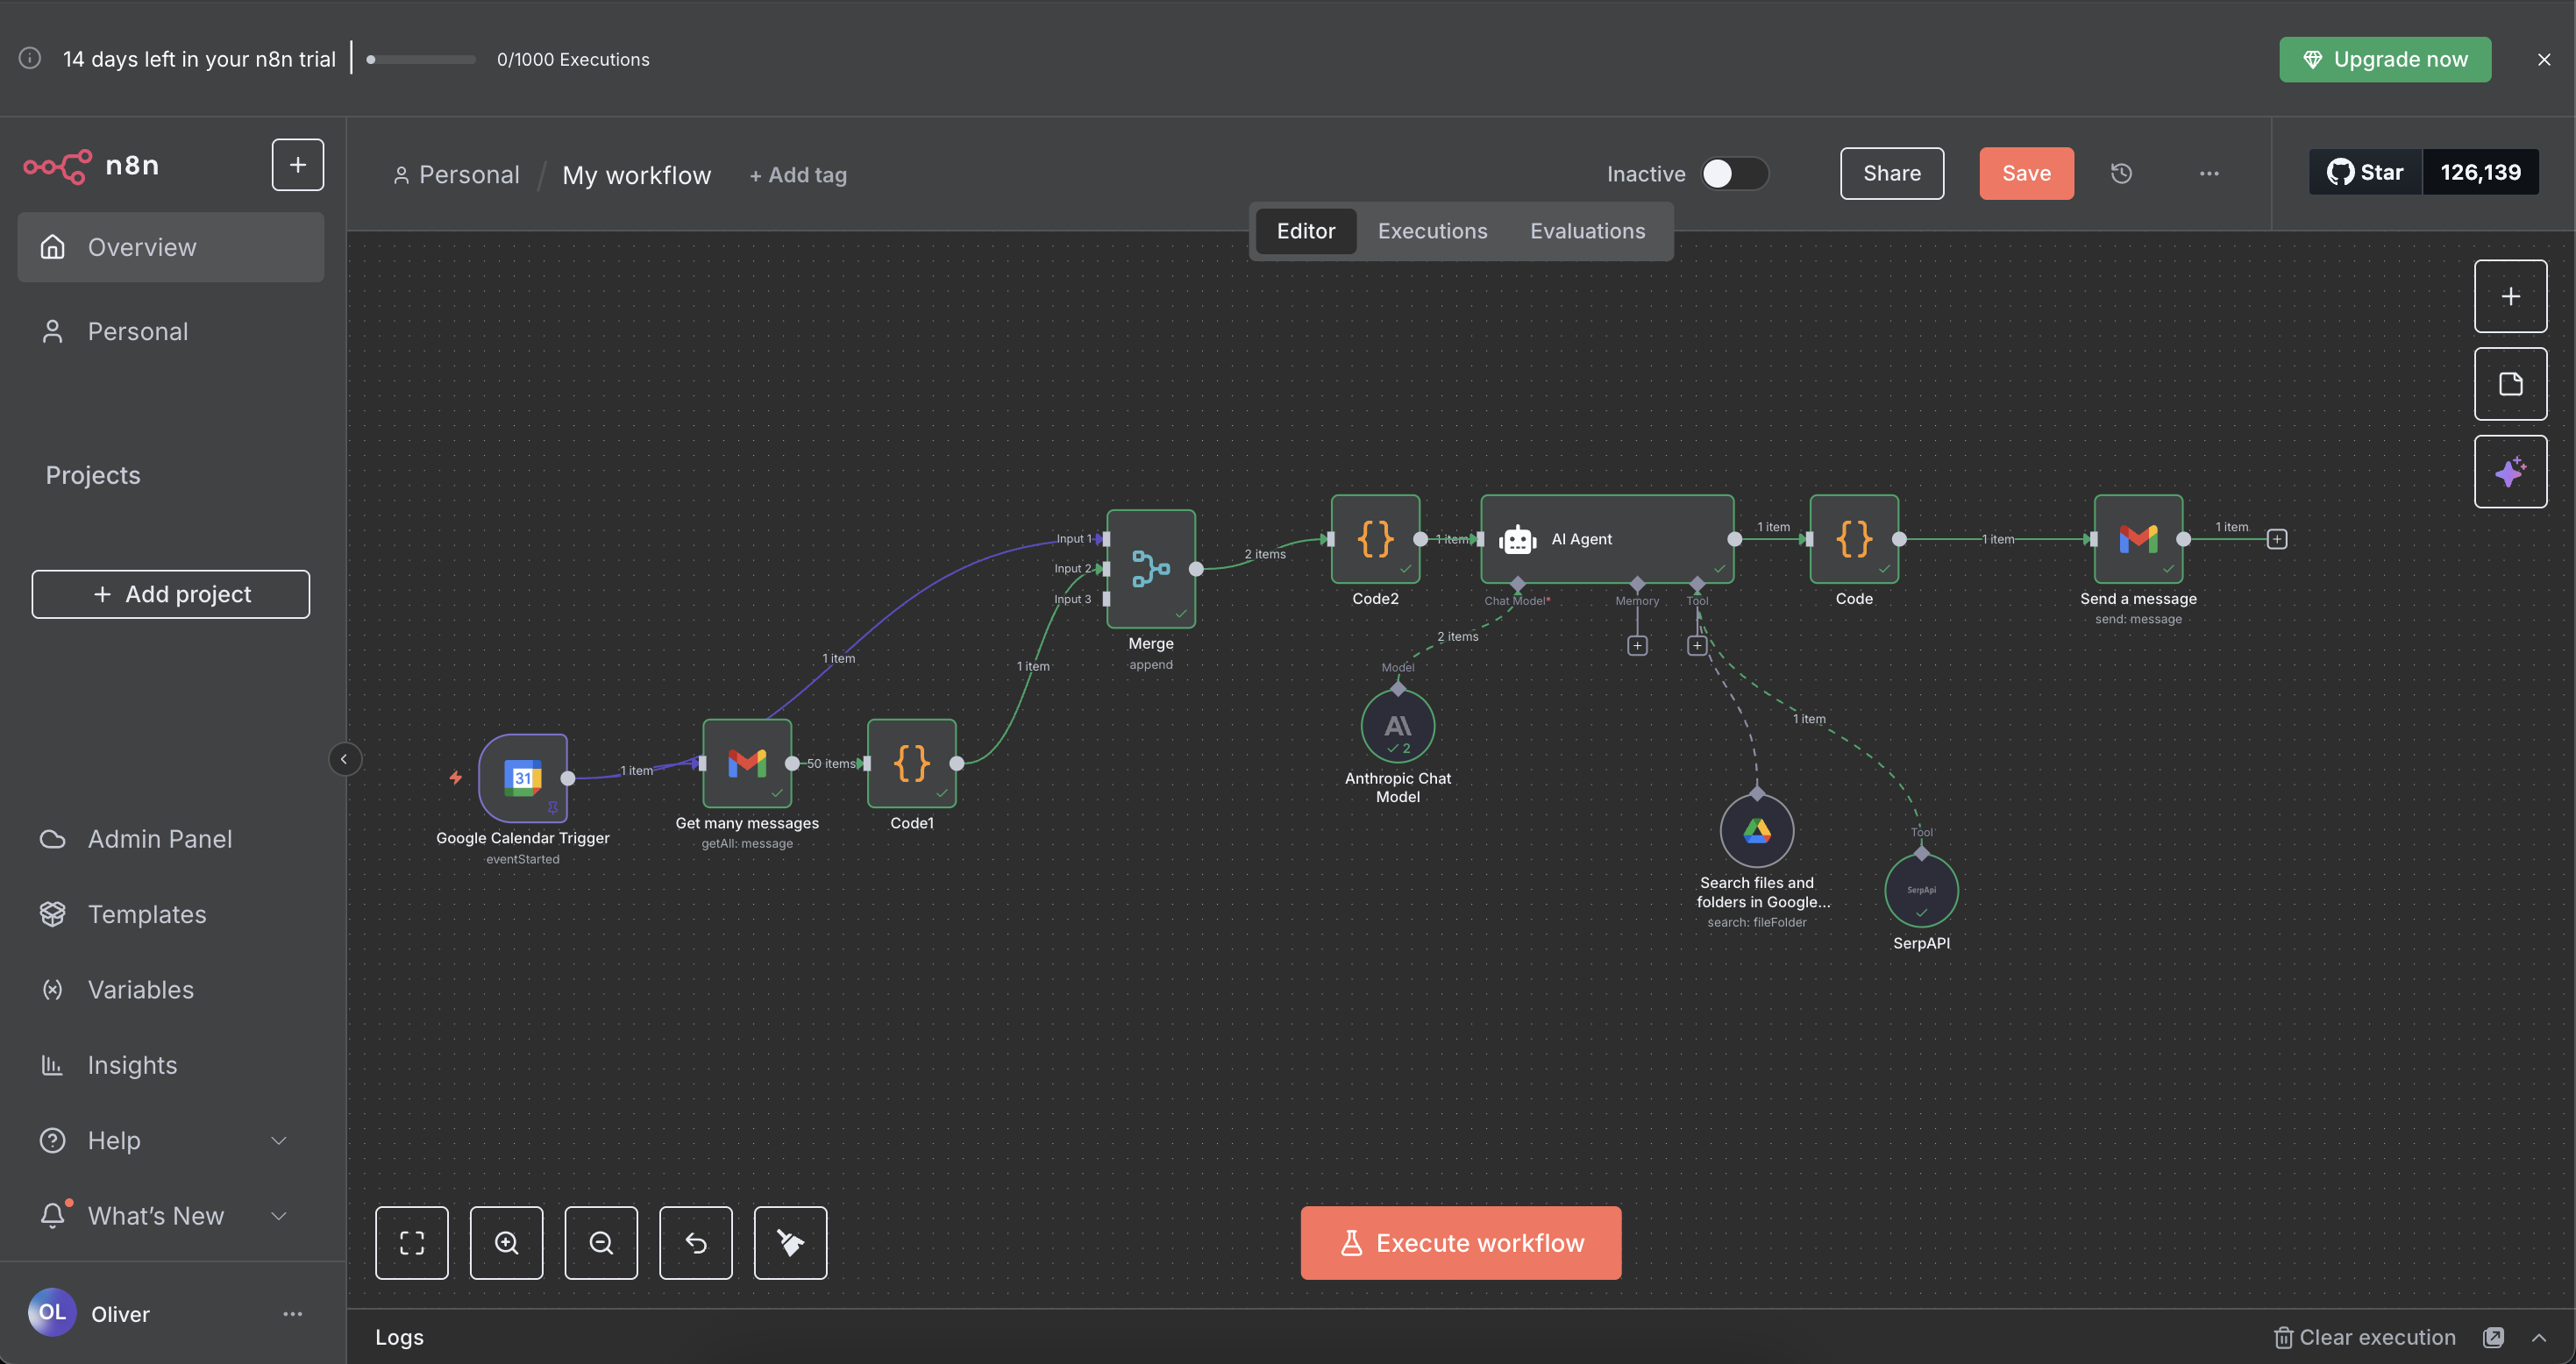Click the zoom in magnifier icon
Viewport: 2576px width, 1364px height.
[x=506, y=1242]
